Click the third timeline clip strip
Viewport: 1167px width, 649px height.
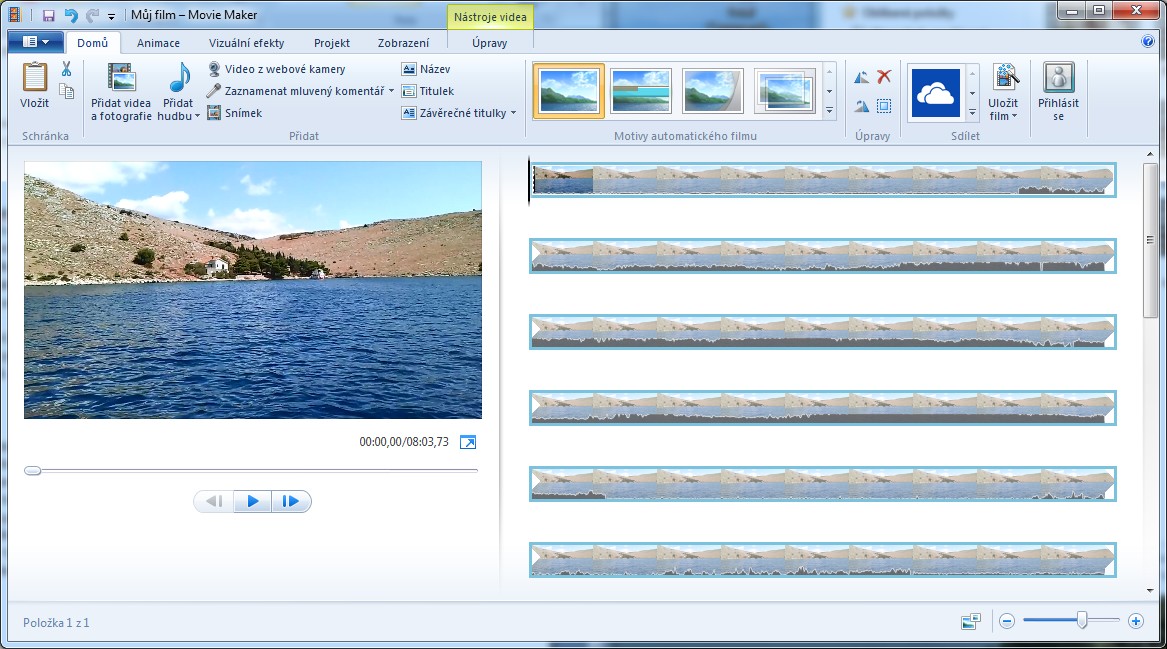click(x=822, y=332)
